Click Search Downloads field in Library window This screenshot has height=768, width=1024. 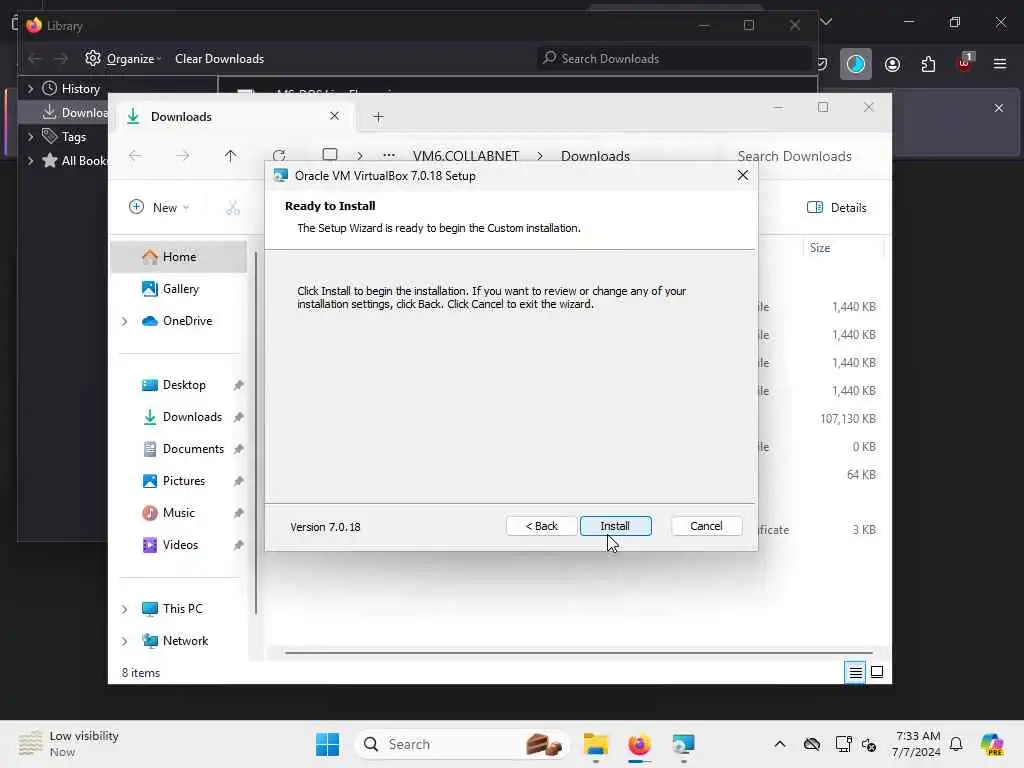(674, 59)
